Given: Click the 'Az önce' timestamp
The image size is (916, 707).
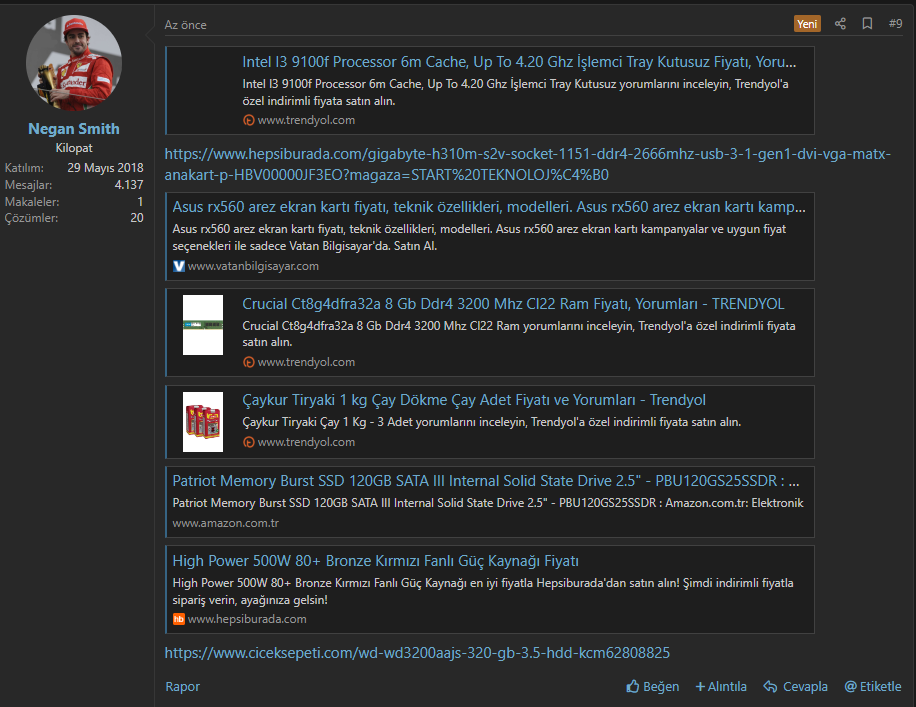Looking at the screenshot, I should click(x=185, y=25).
